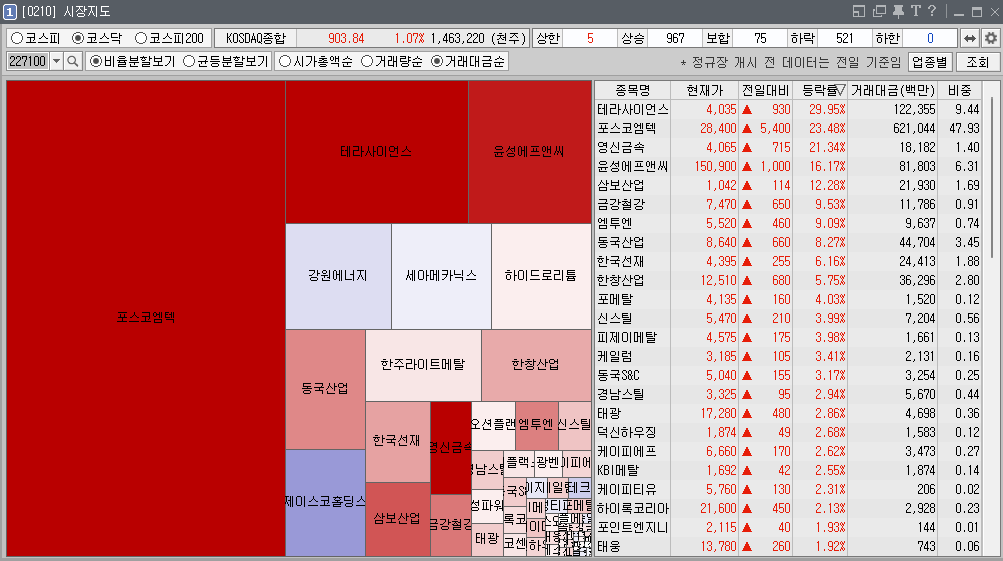
Task: Click the 조회 query button
Action: click(x=977, y=62)
